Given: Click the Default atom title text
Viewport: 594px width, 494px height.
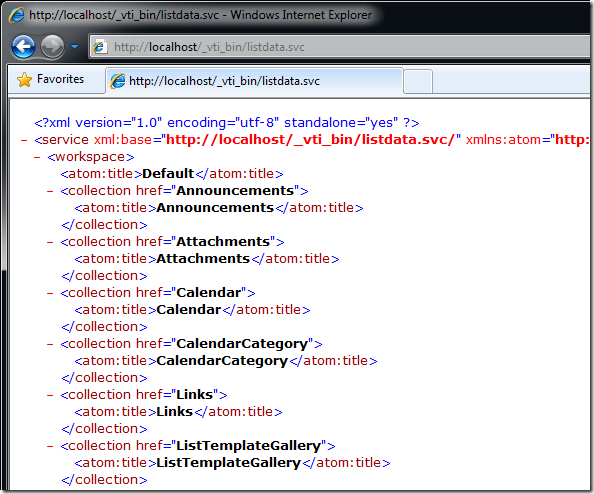Looking at the screenshot, I should [168, 174].
